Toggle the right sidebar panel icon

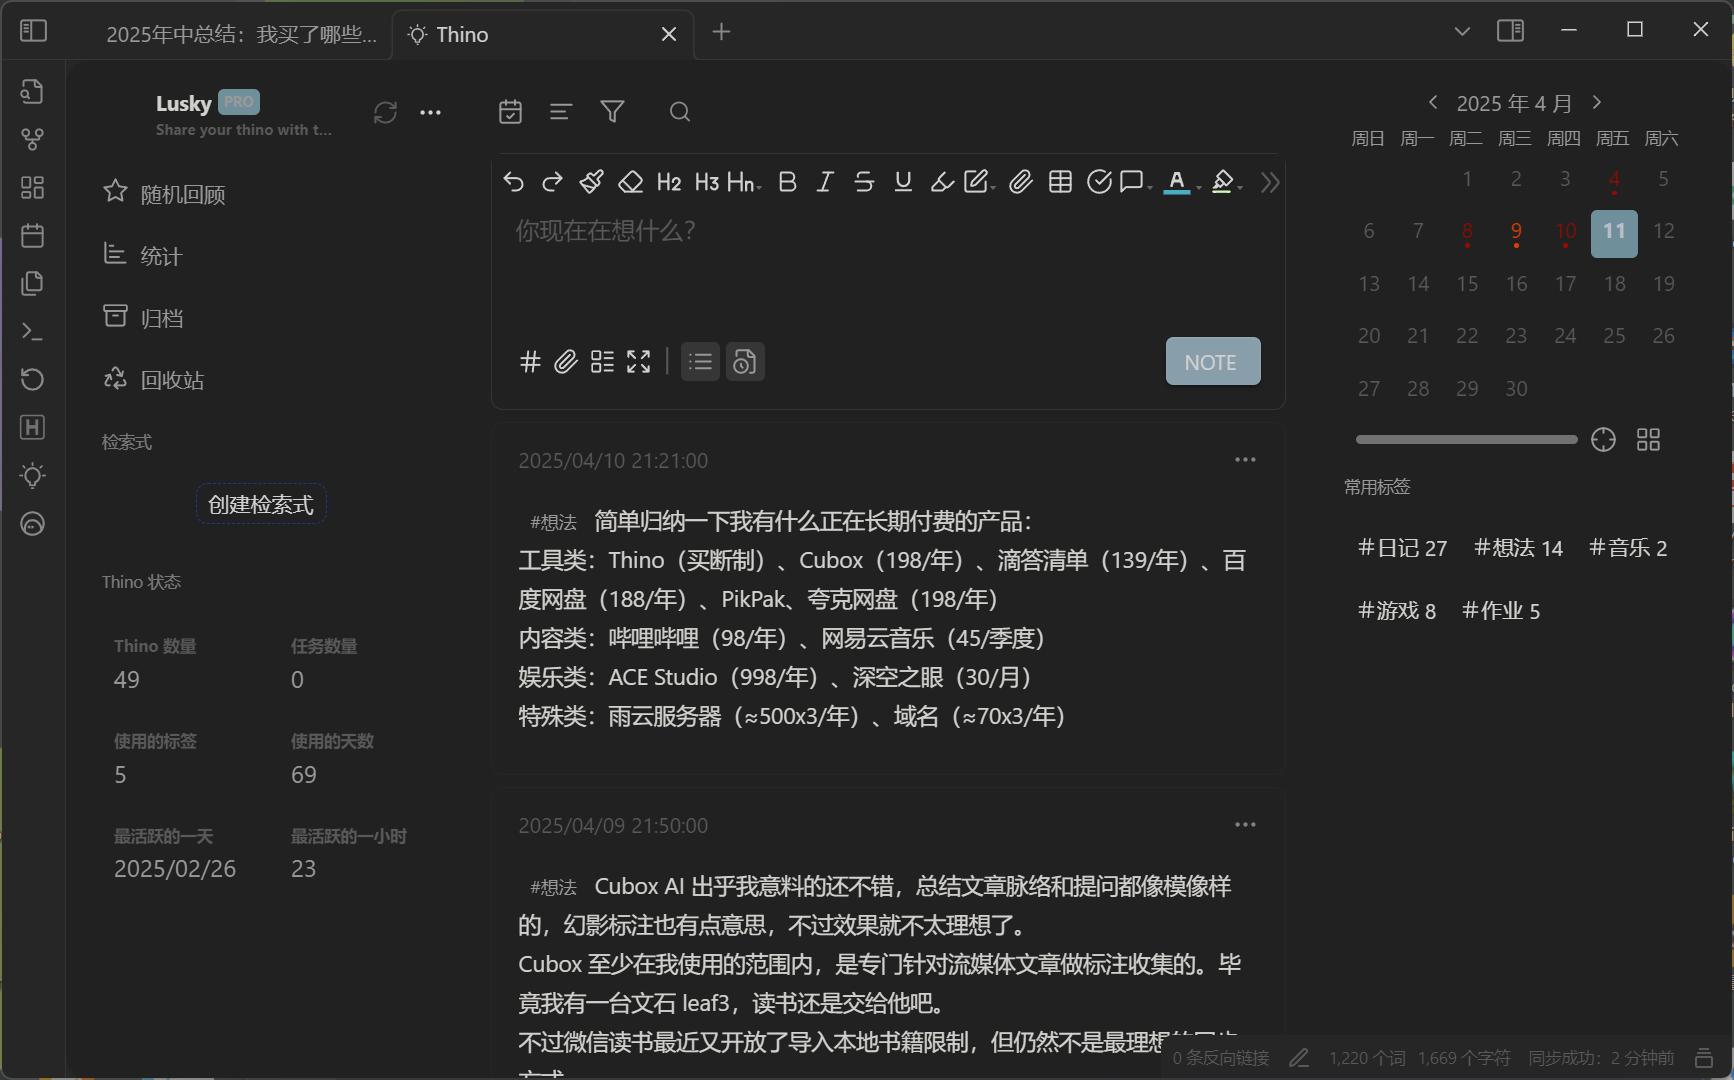point(1510,31)
